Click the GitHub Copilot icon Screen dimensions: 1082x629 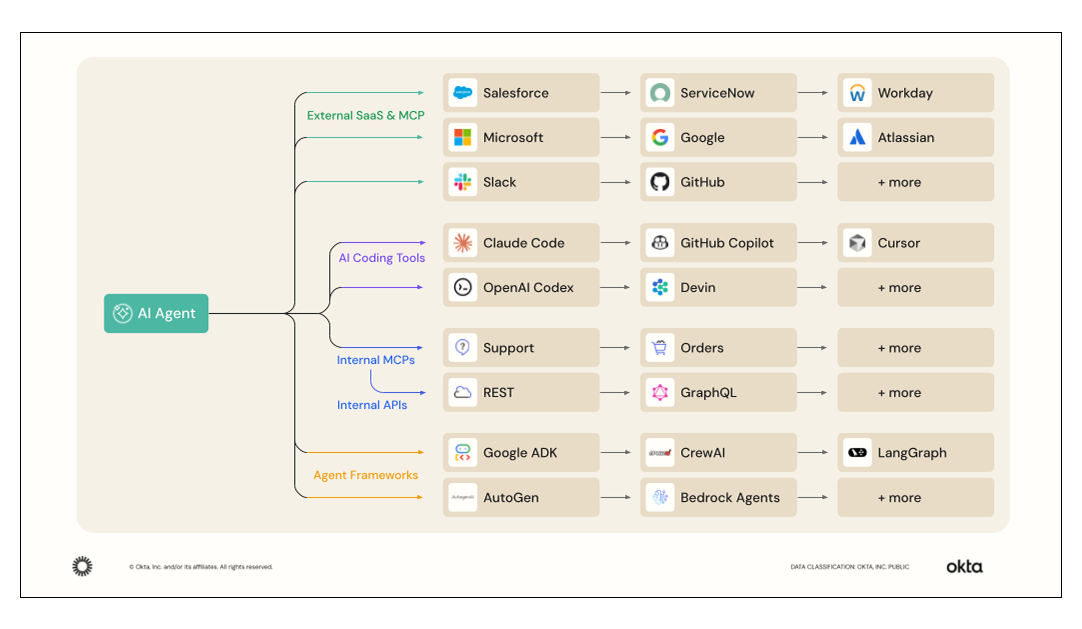click(x=660, y=243)
